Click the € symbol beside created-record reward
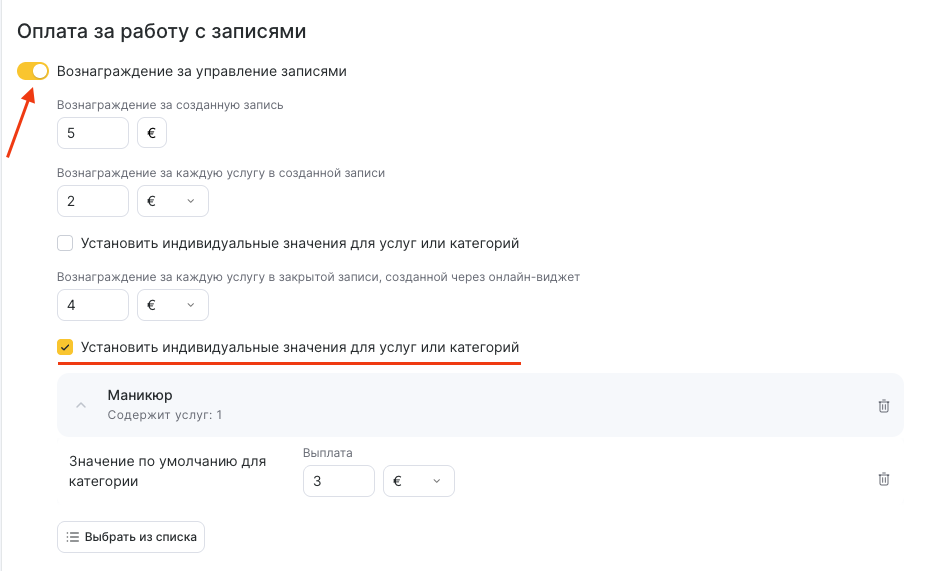 (151, 133)
